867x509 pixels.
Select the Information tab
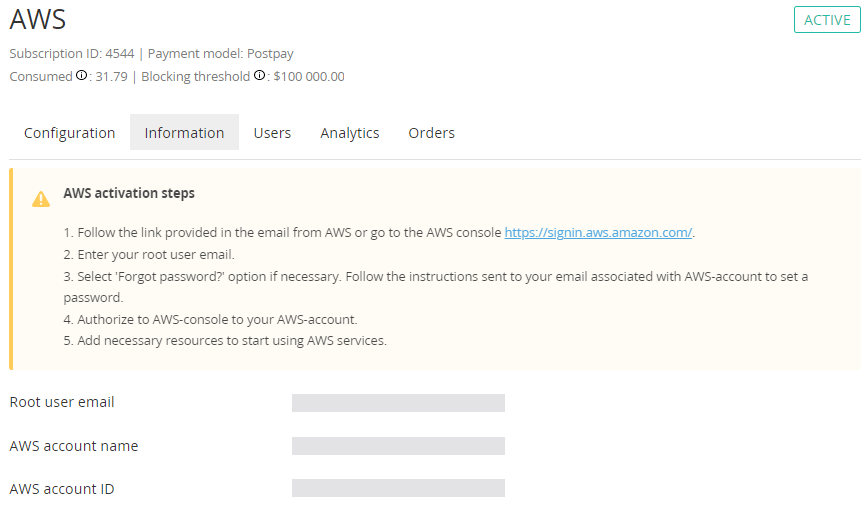184,133
